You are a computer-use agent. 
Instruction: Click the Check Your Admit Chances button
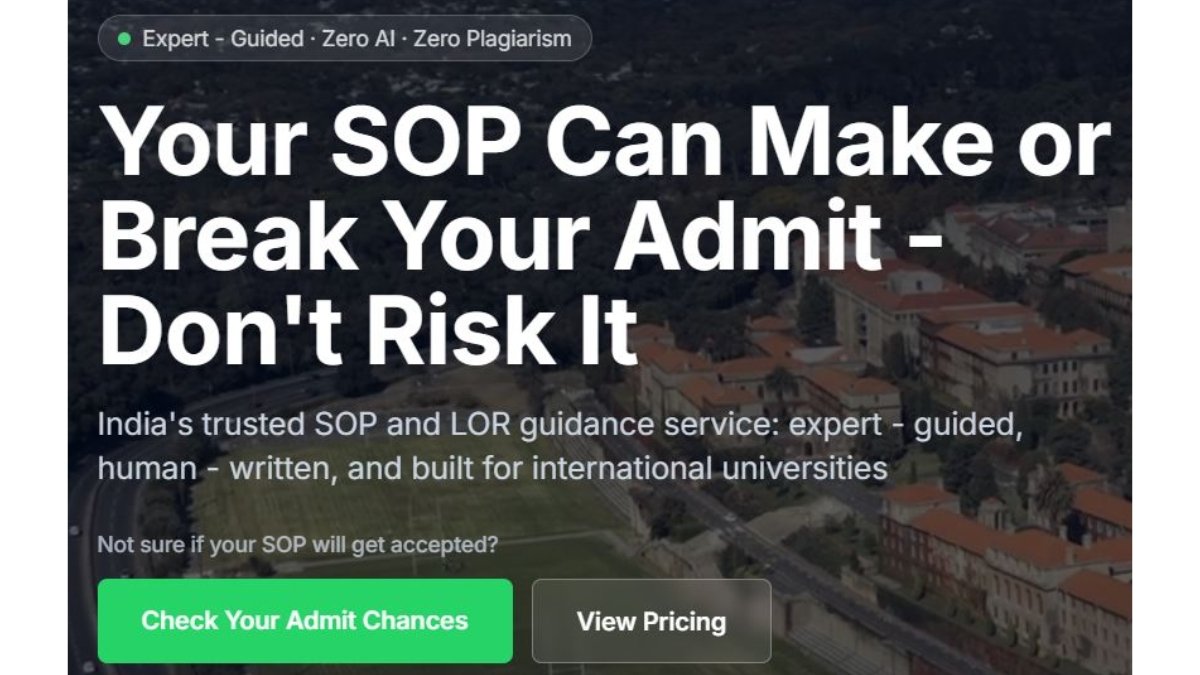click(305, 620)
